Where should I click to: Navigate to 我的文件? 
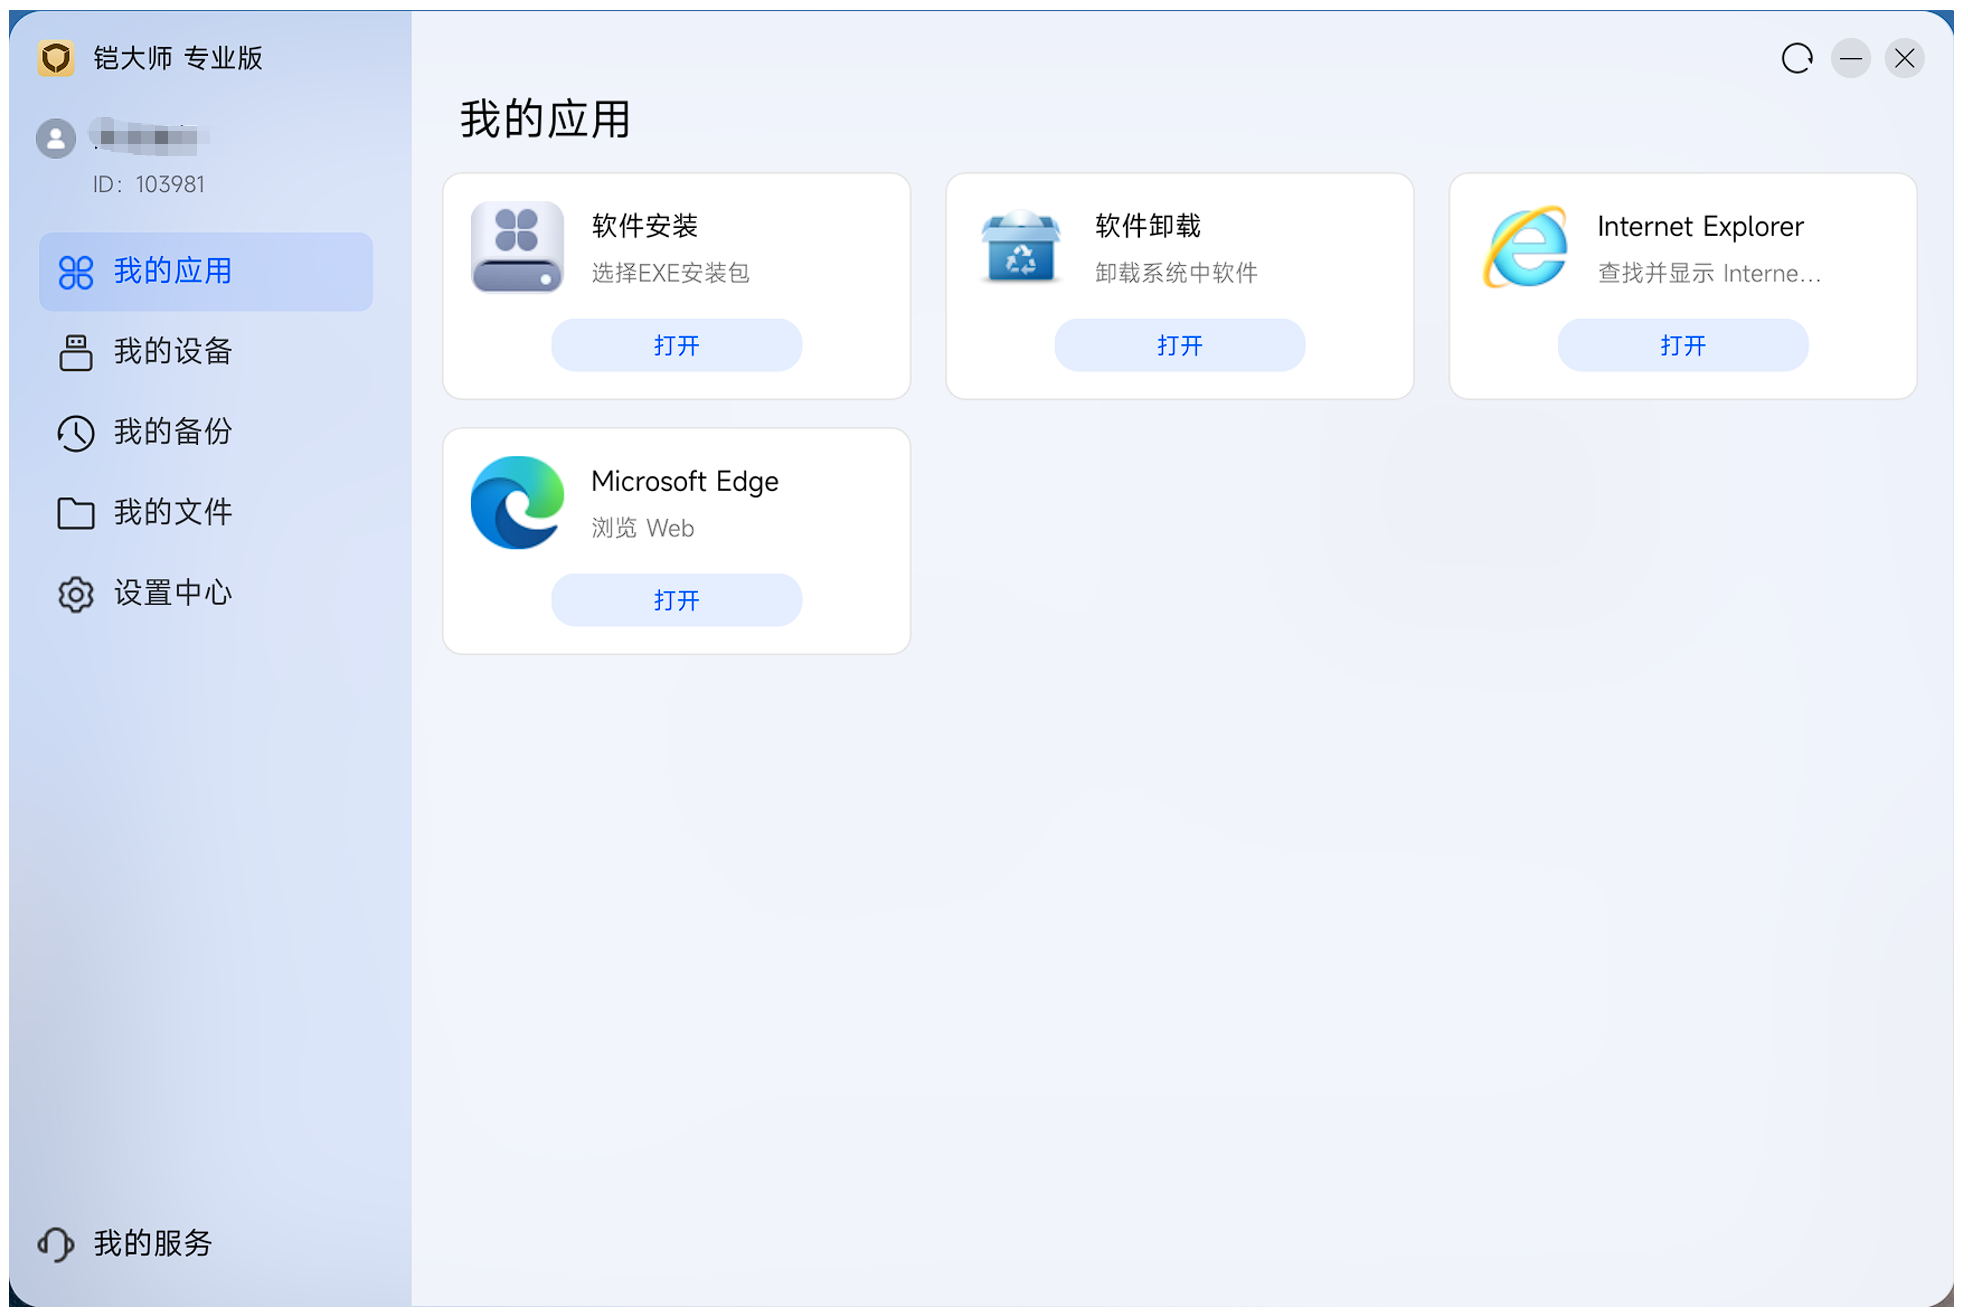206,513
